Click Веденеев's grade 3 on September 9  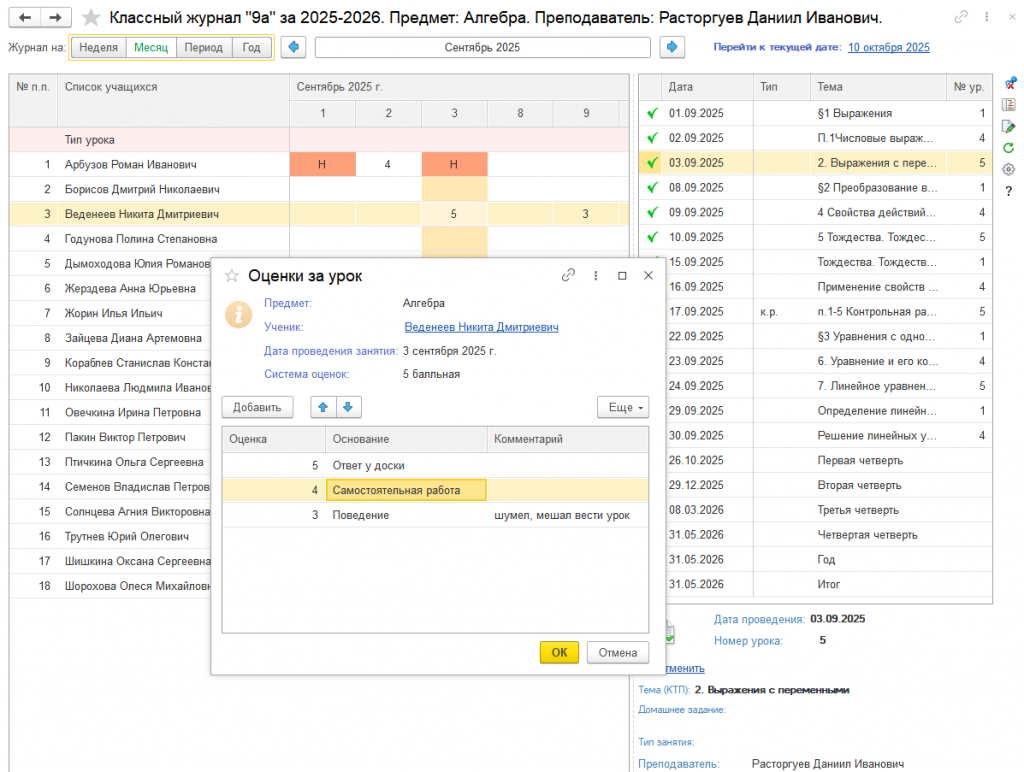[x=585, y=214]
